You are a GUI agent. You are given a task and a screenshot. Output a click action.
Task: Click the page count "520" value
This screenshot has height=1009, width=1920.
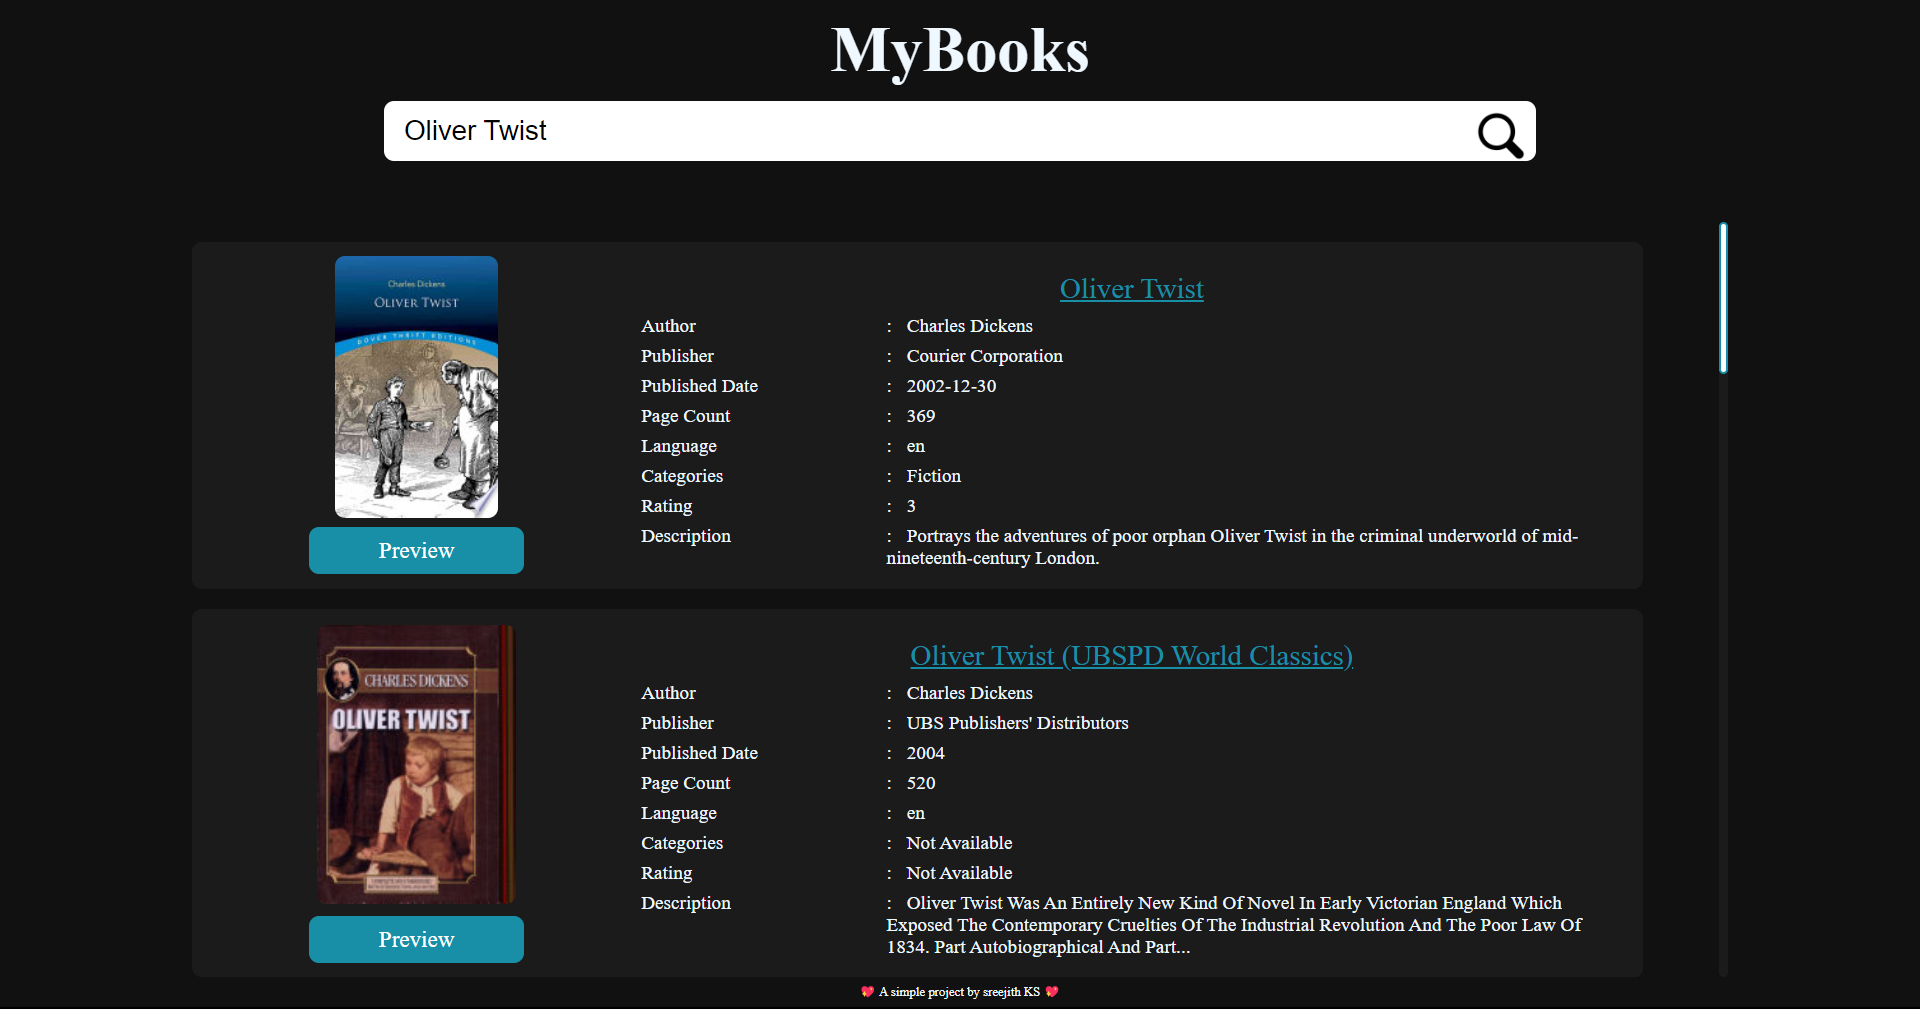[x=920, y=783]
